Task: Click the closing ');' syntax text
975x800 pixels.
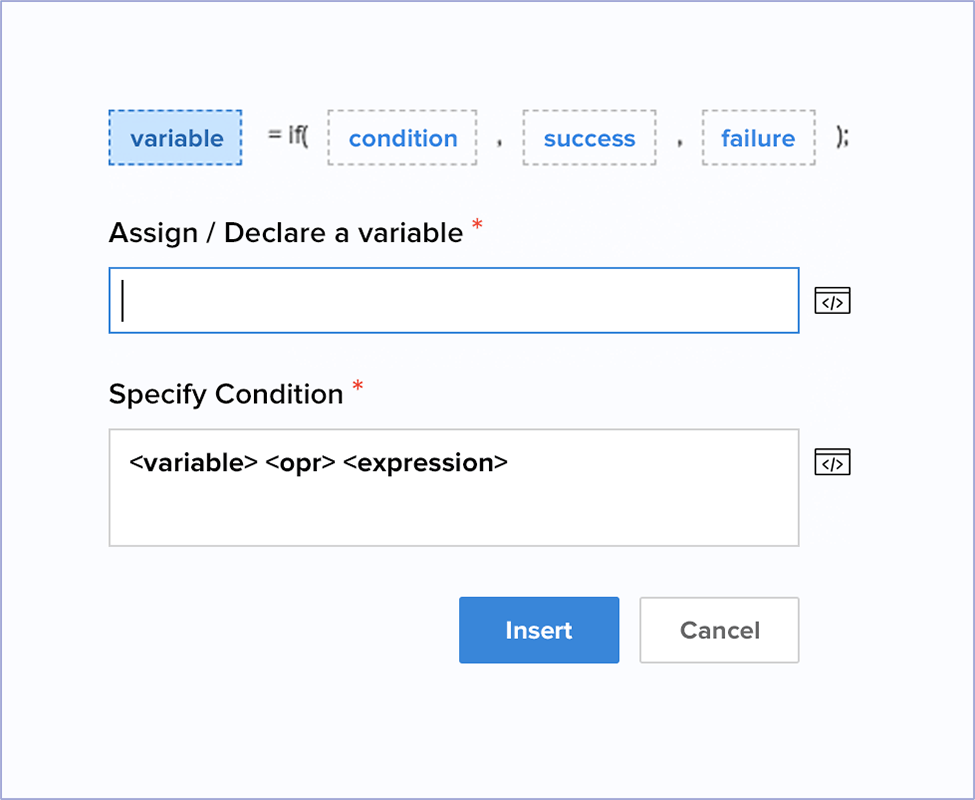Action: click(x=842, y=137)
